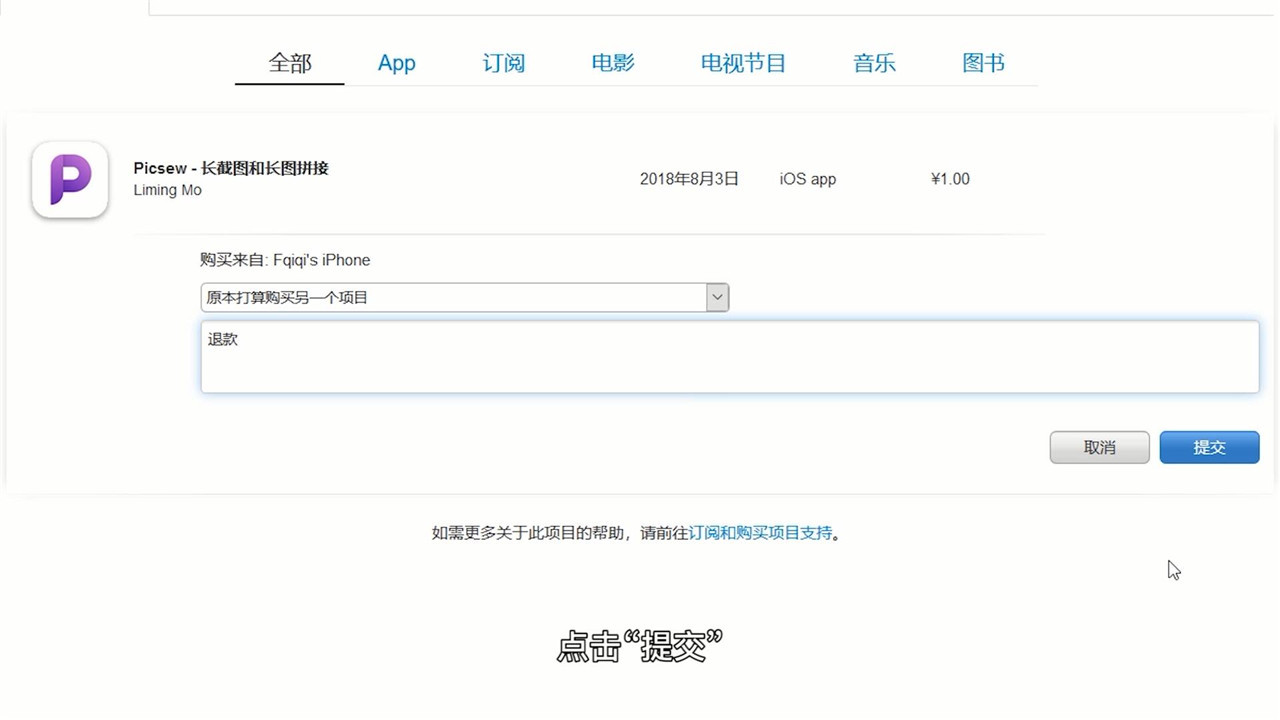Follow the 订阅和购买项目支持 link

click(760, 533)
